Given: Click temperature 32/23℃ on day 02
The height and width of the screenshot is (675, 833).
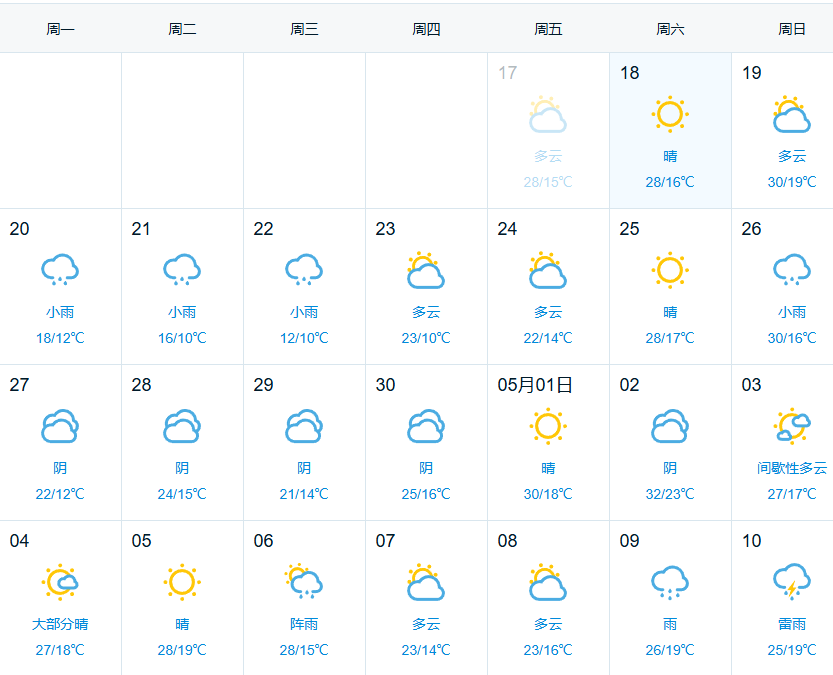Looking at the screenshot, I should [x=670, y=494].
